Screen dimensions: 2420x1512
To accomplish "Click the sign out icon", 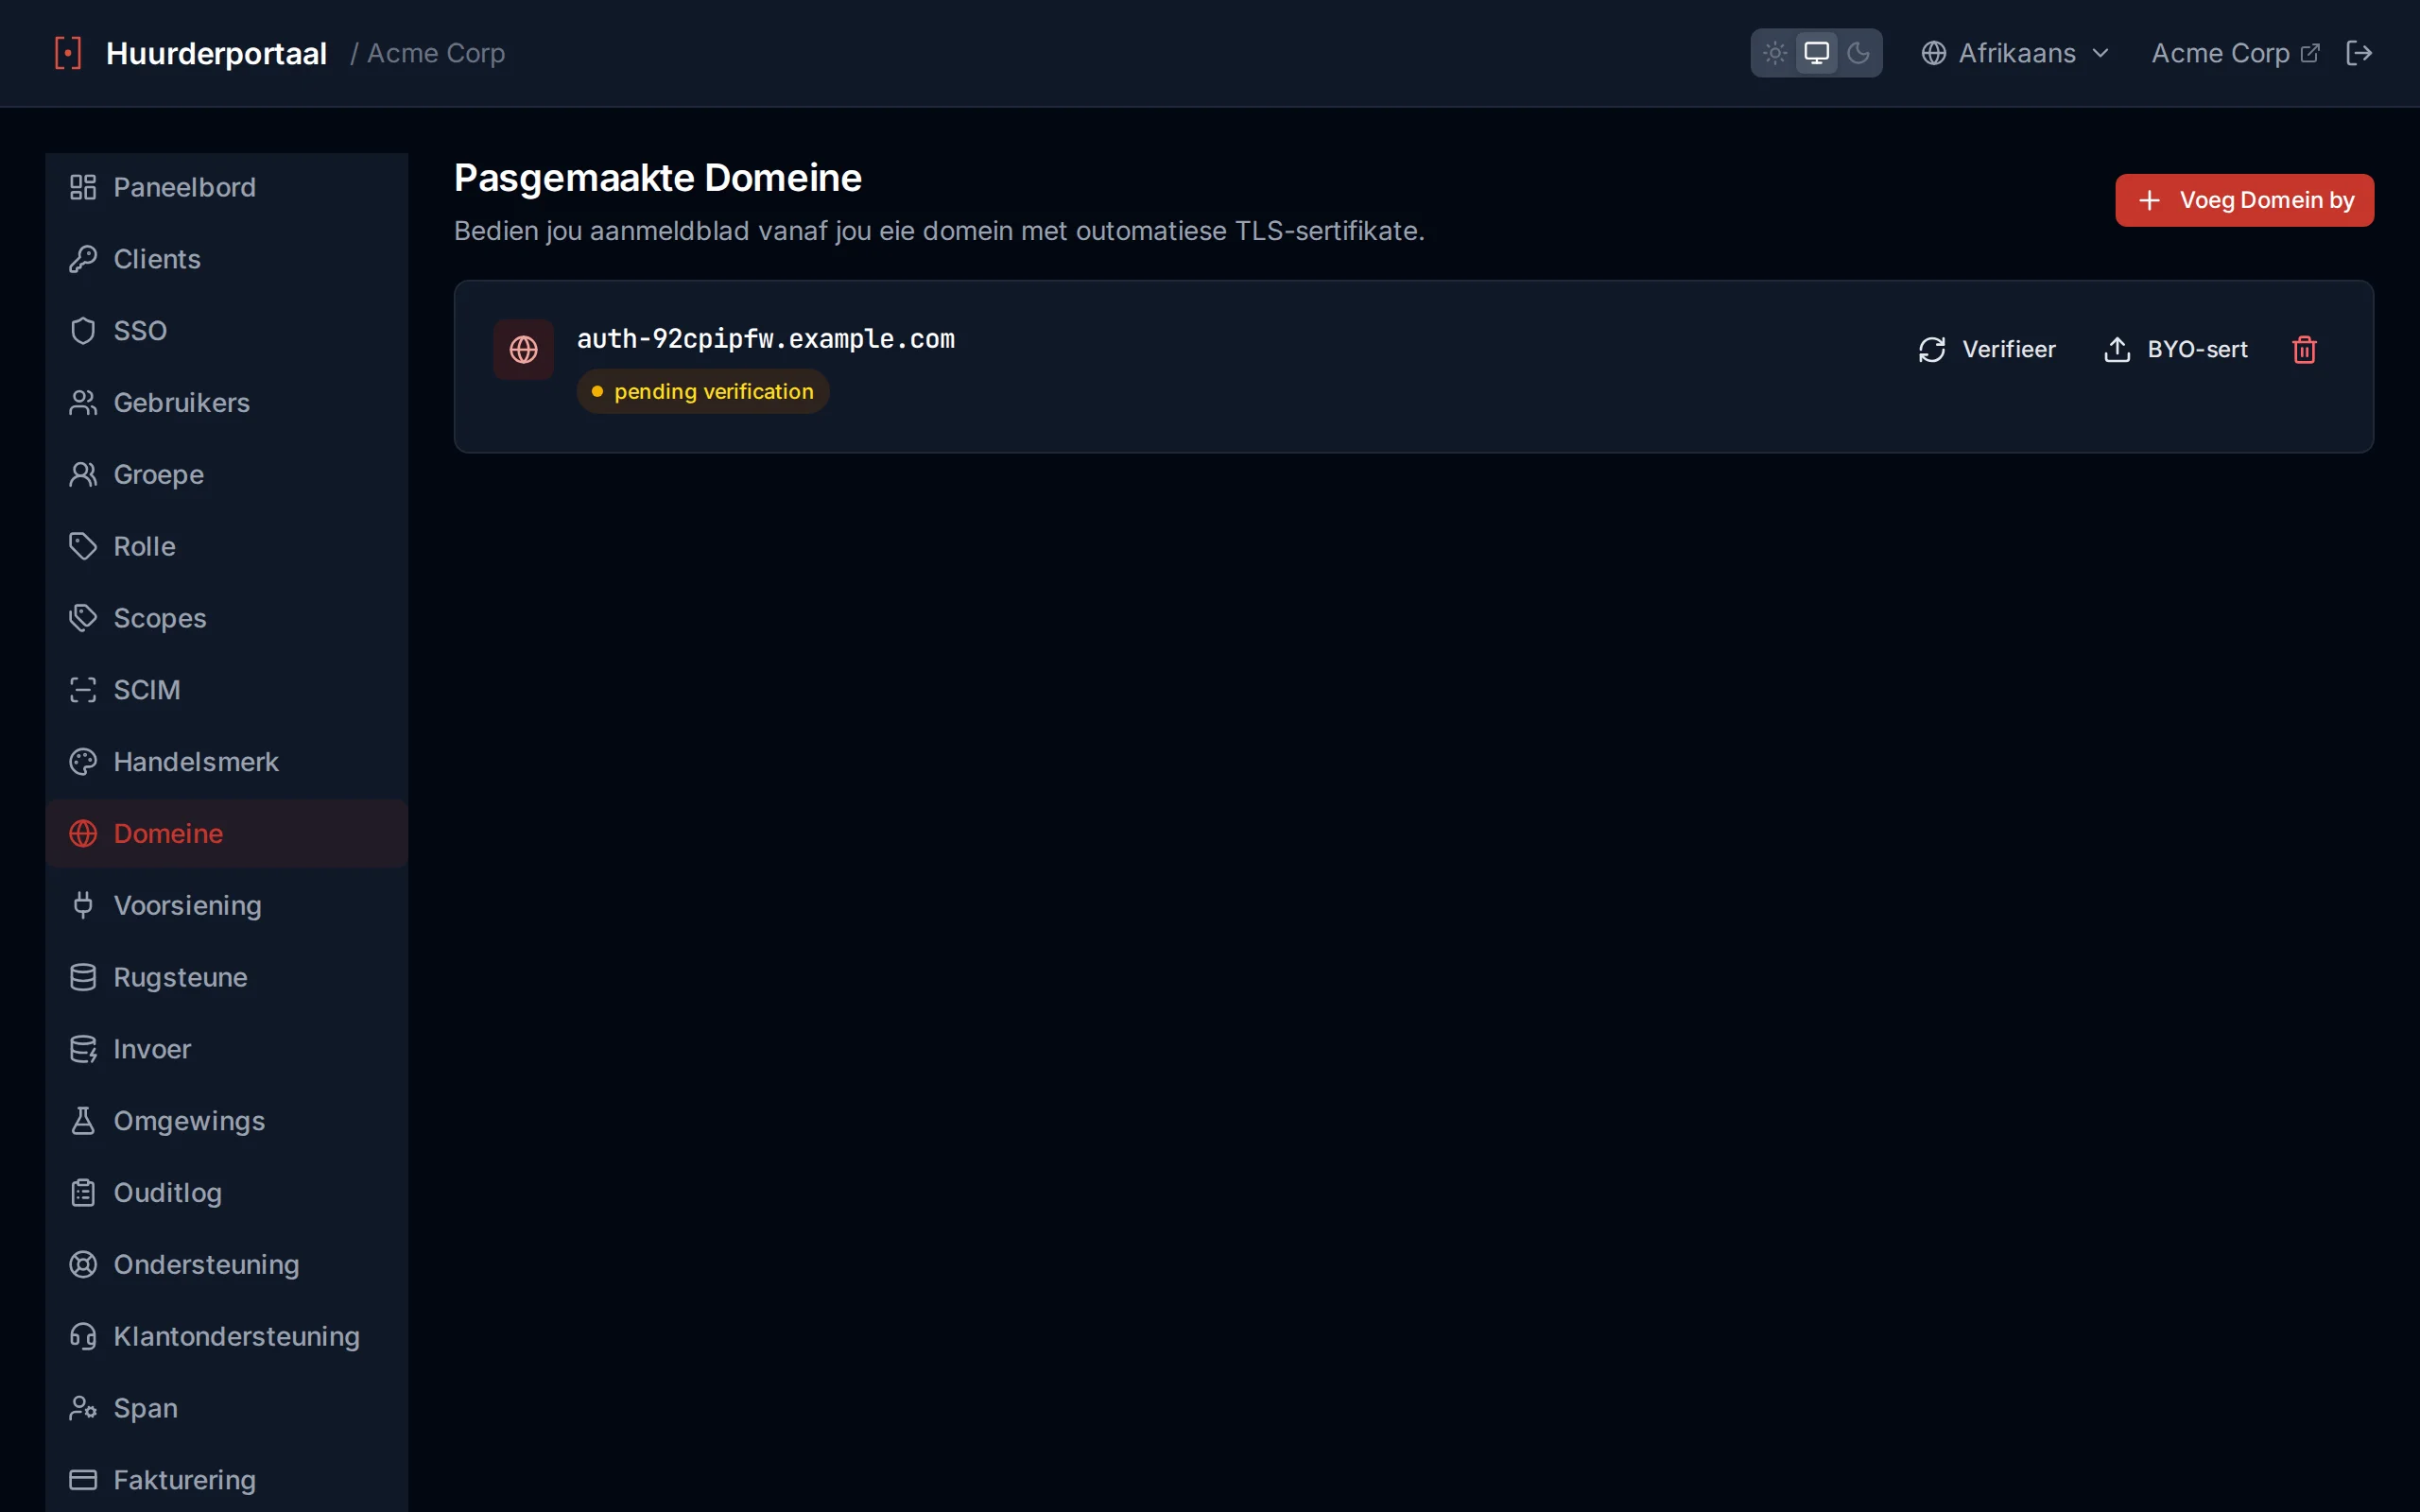I will point(2359,53).
